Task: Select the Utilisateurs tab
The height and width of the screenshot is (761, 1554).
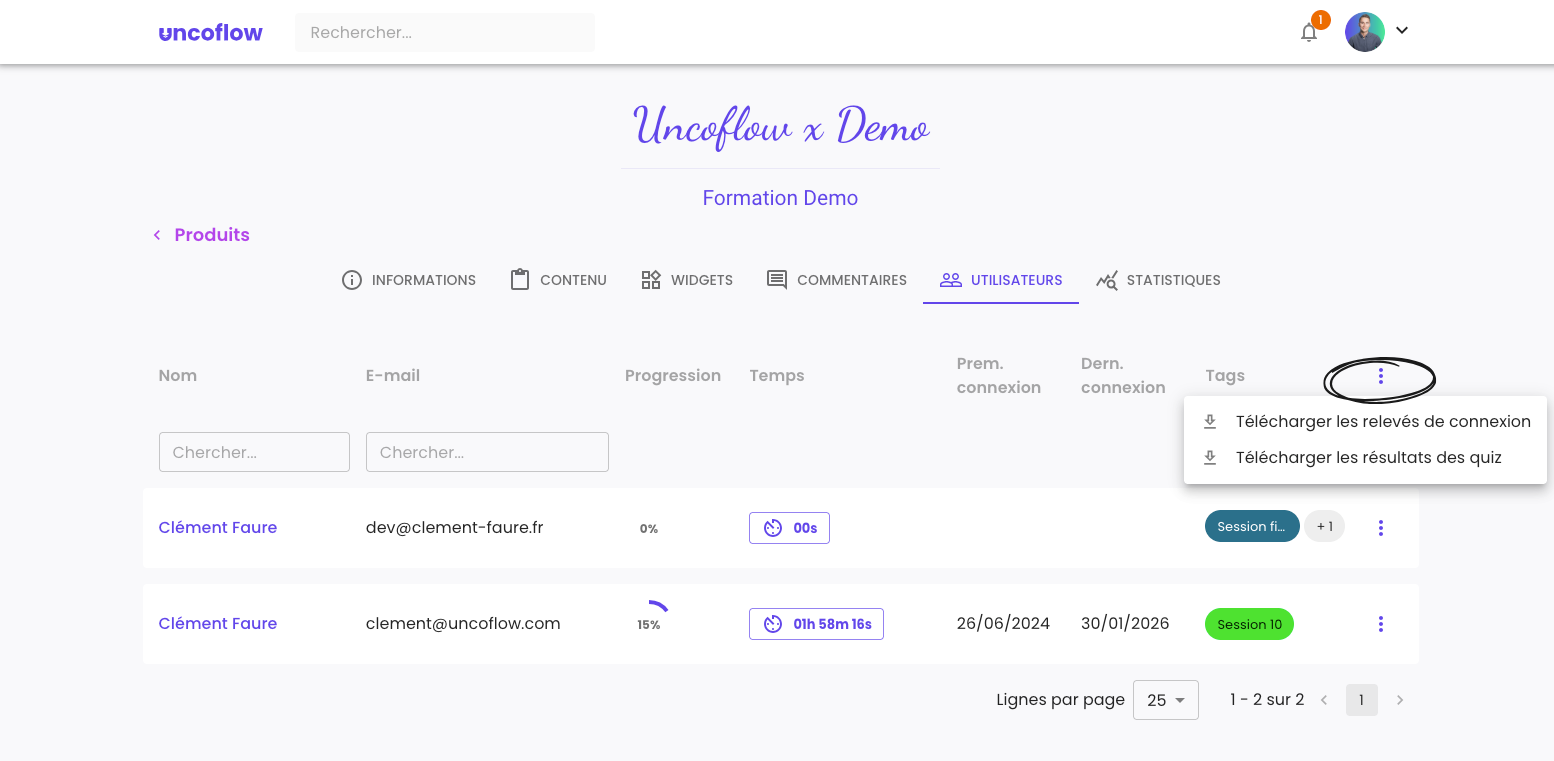Action: pyautogui.click(x=1001, y=280)
